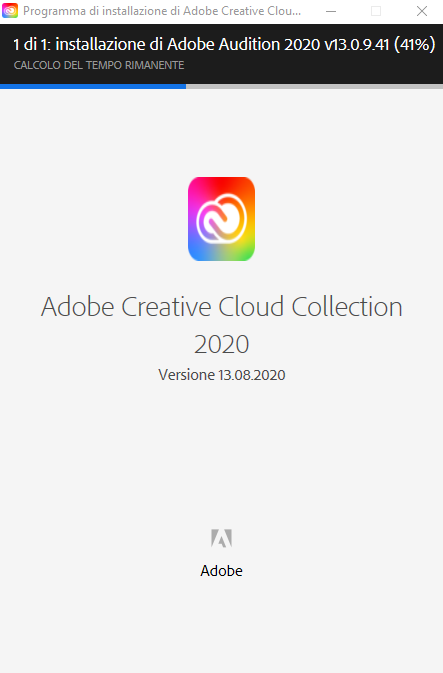Click the window title text Programma di installazione
The height and width of the screenshot is (673, 443).
pos(162,11)
